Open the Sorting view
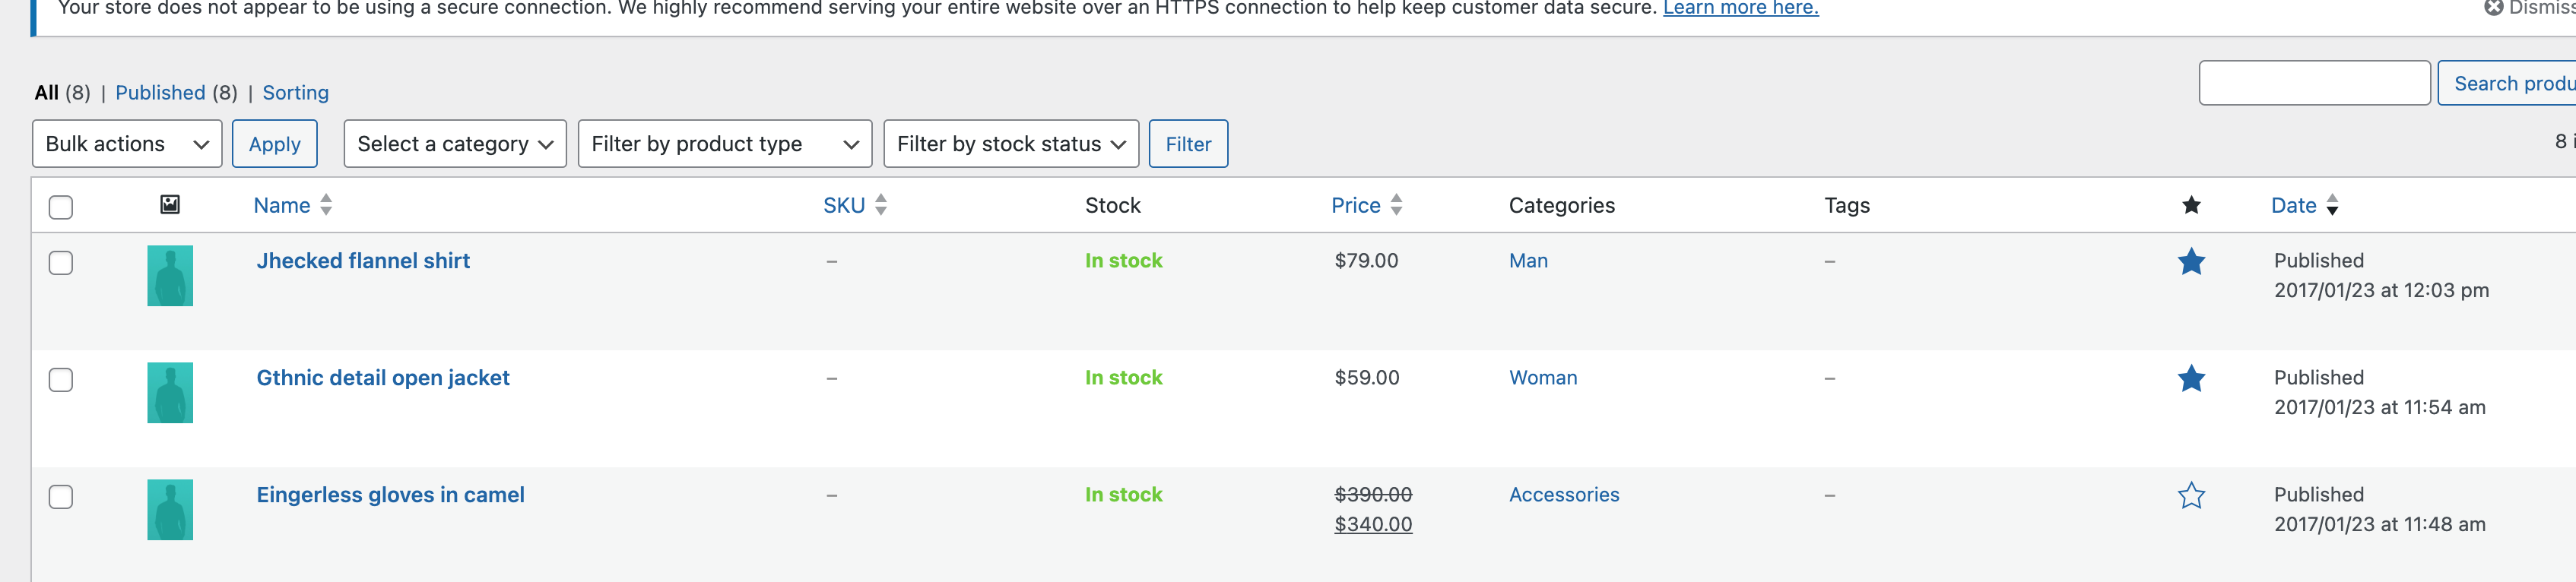This screenshot has width=2576, height=582. (295, 93)
